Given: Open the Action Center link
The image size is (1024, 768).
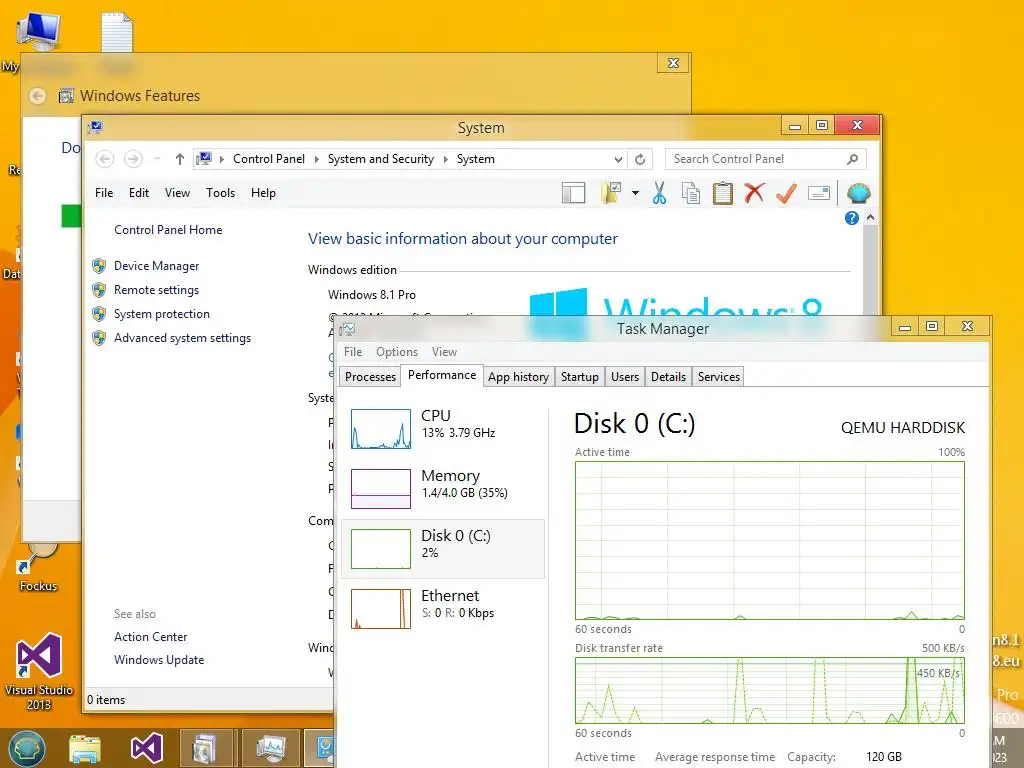Looking at the screenshot, I should [150, 637].
